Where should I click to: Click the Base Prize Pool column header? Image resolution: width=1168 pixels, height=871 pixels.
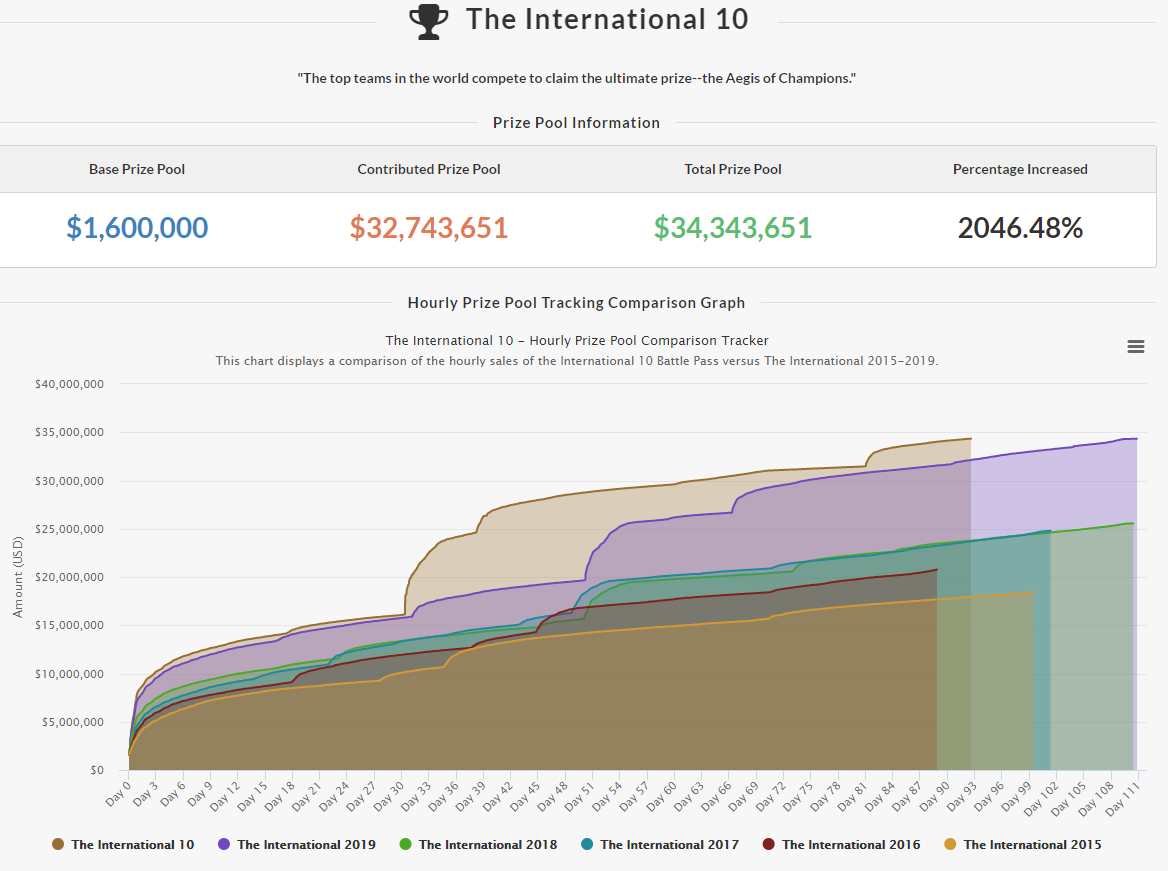[x=137, y=169]
